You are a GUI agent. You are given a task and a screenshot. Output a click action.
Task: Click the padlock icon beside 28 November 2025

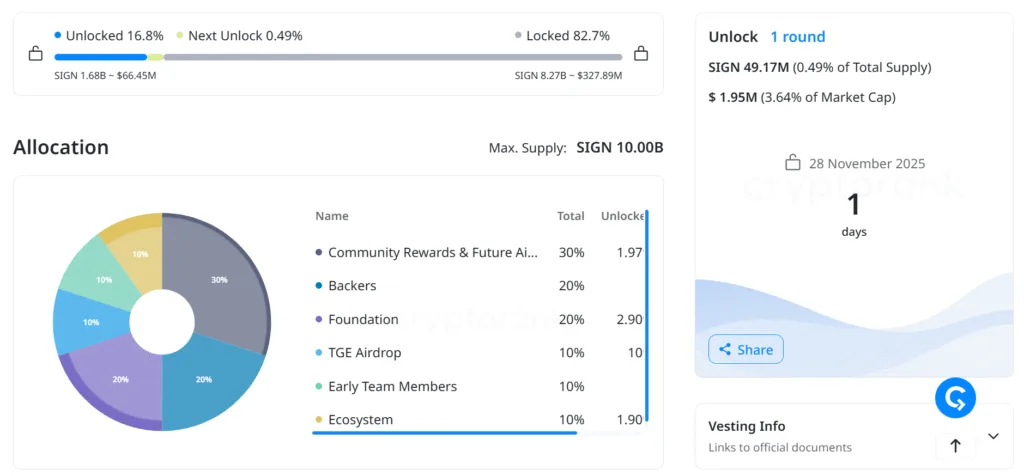click(792, 163)
